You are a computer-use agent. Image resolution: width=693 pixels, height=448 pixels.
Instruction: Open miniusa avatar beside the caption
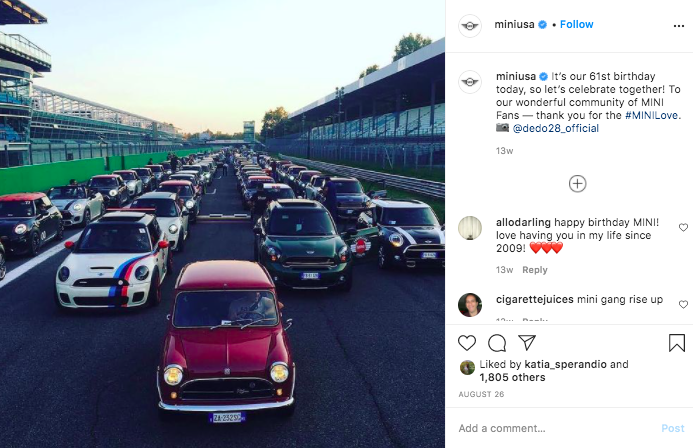pos(470,83)
